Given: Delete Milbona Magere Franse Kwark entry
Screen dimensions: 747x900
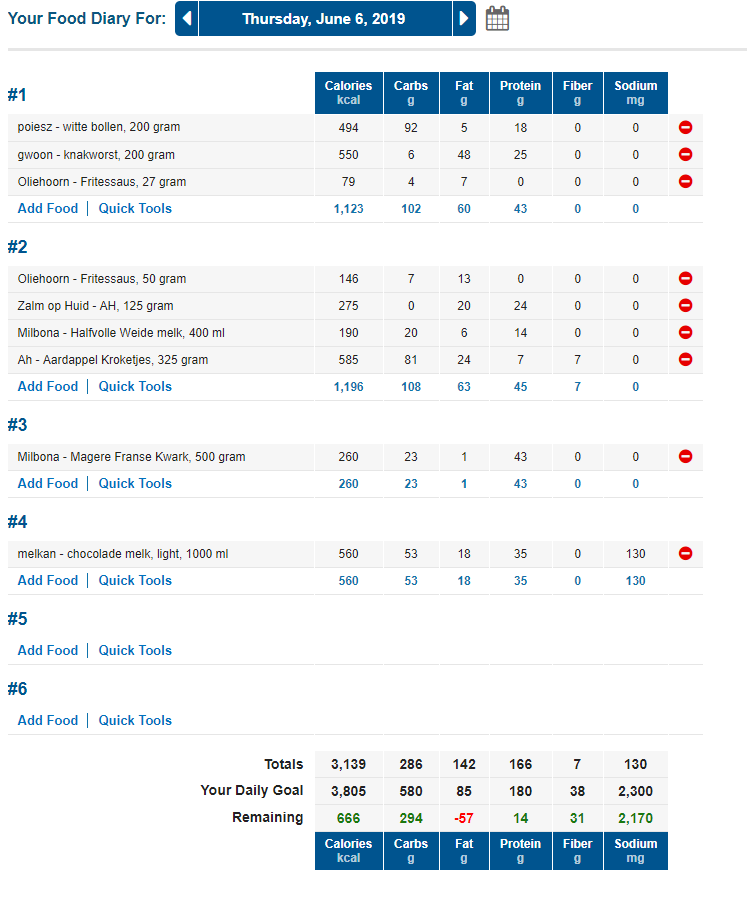Looking at the screenshot, I should (685, 457).
